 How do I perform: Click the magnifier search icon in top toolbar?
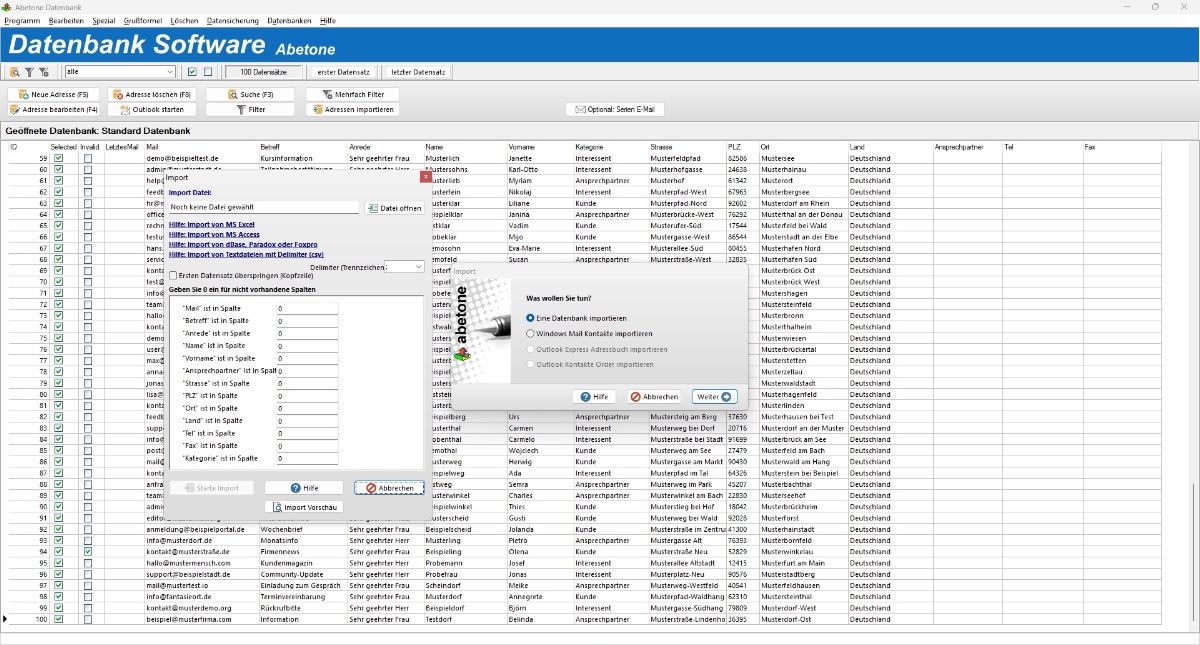coord(15,72)
